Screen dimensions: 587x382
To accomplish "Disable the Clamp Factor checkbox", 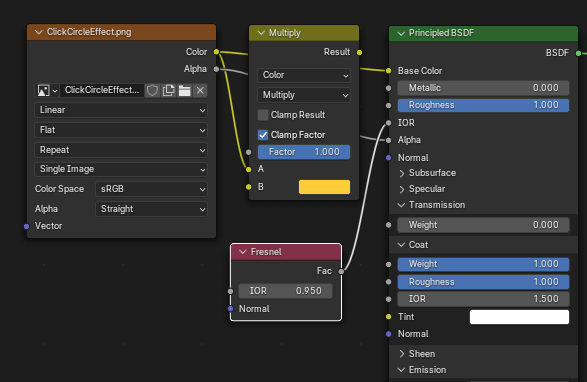I will click(263, 135).
